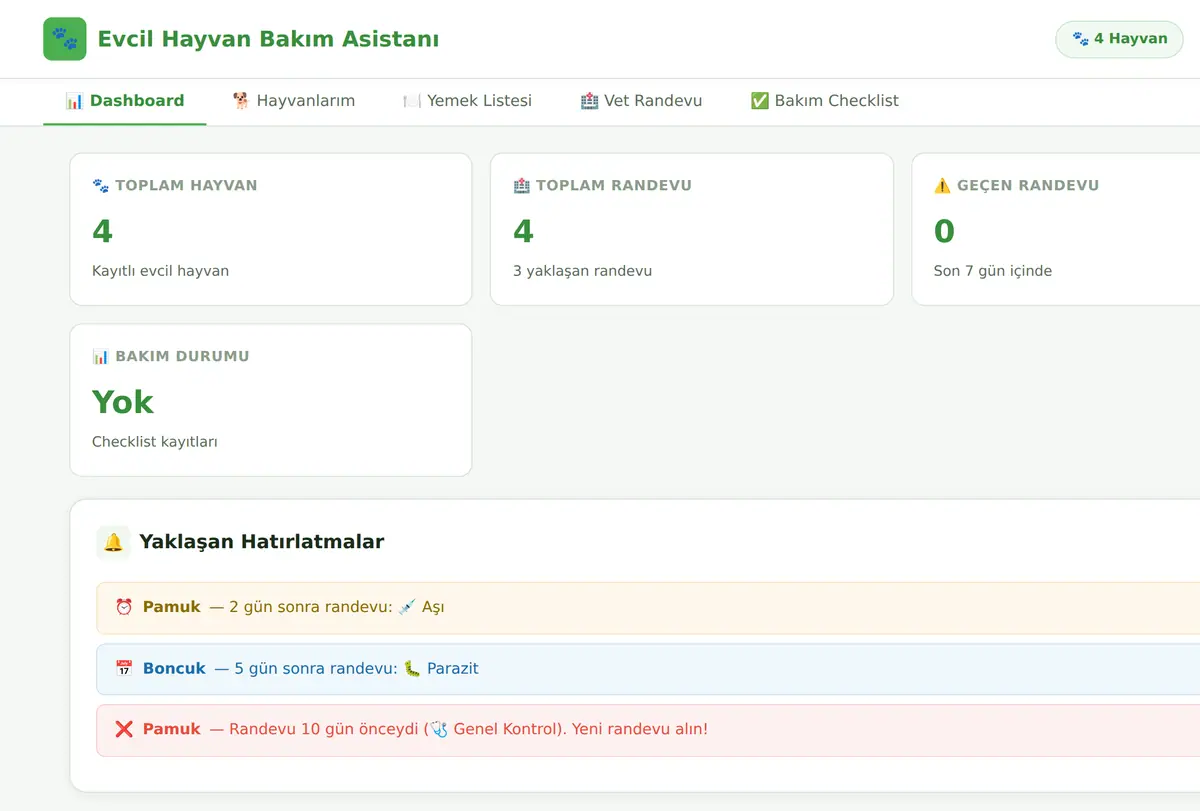Go to the Vet Randevu tab
This screenshot has width=1200, height=811.
tap(641, 101)
